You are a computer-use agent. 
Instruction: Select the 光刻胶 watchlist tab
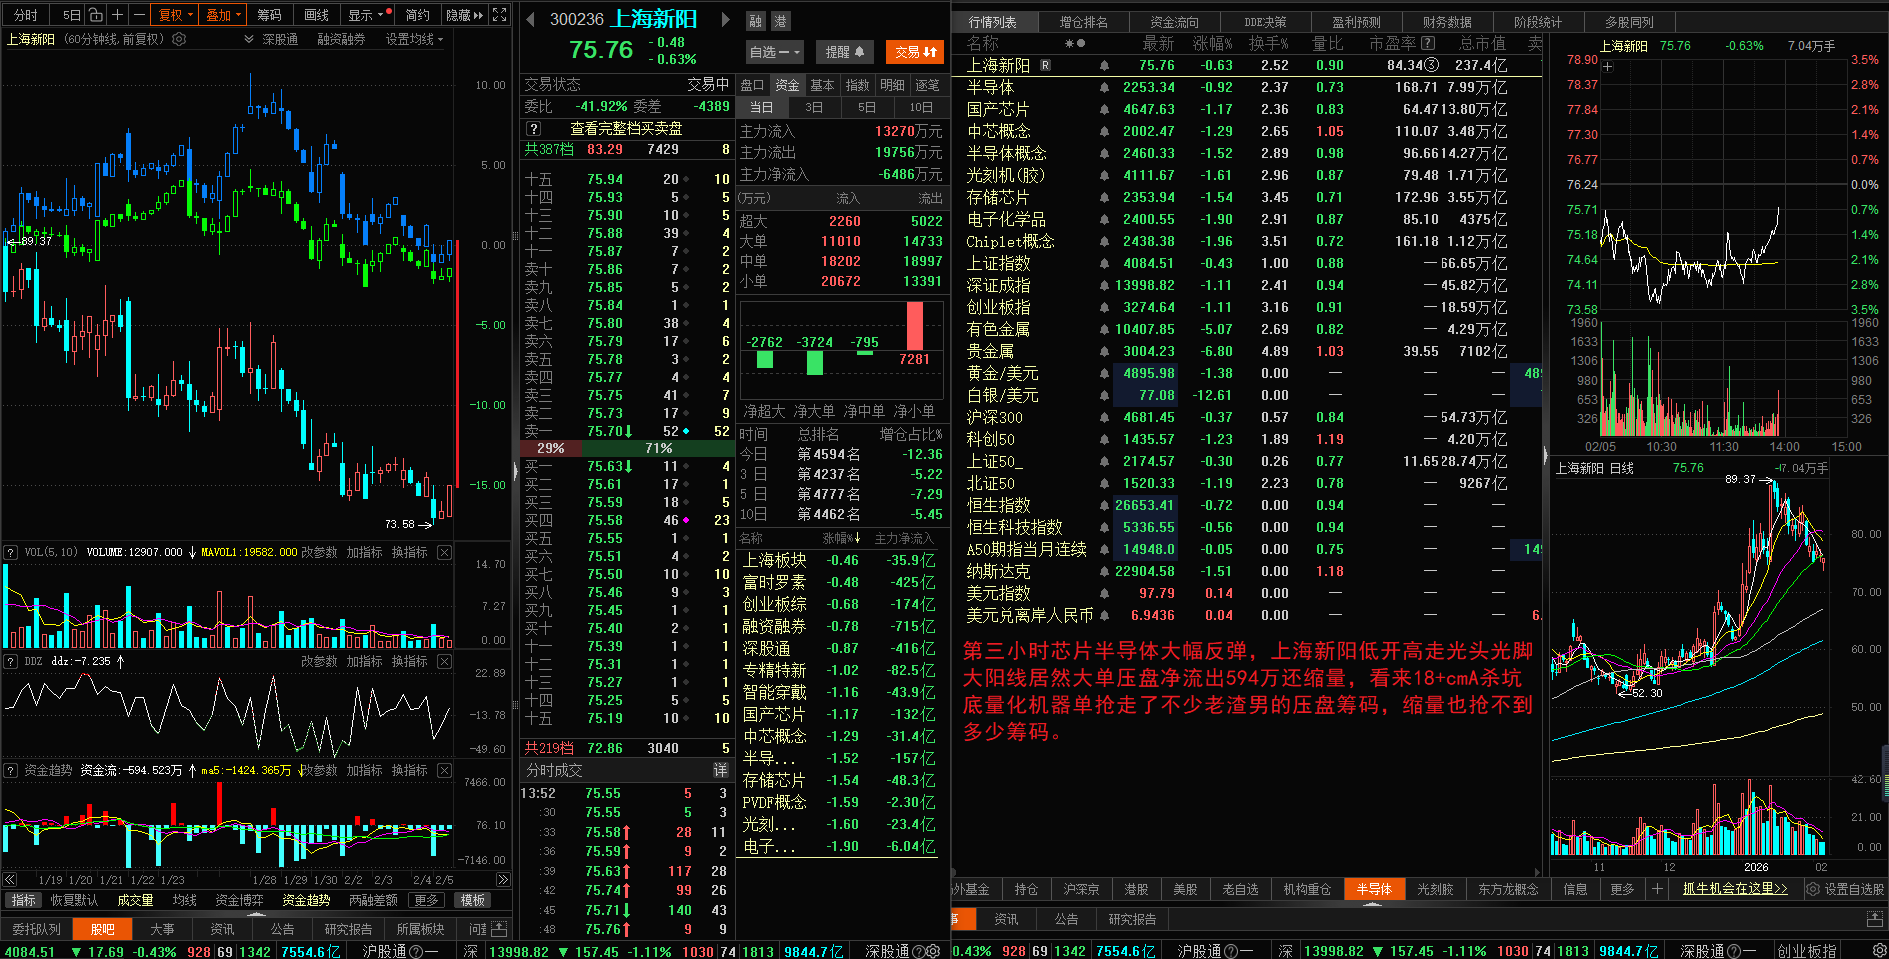point(1435,888)
